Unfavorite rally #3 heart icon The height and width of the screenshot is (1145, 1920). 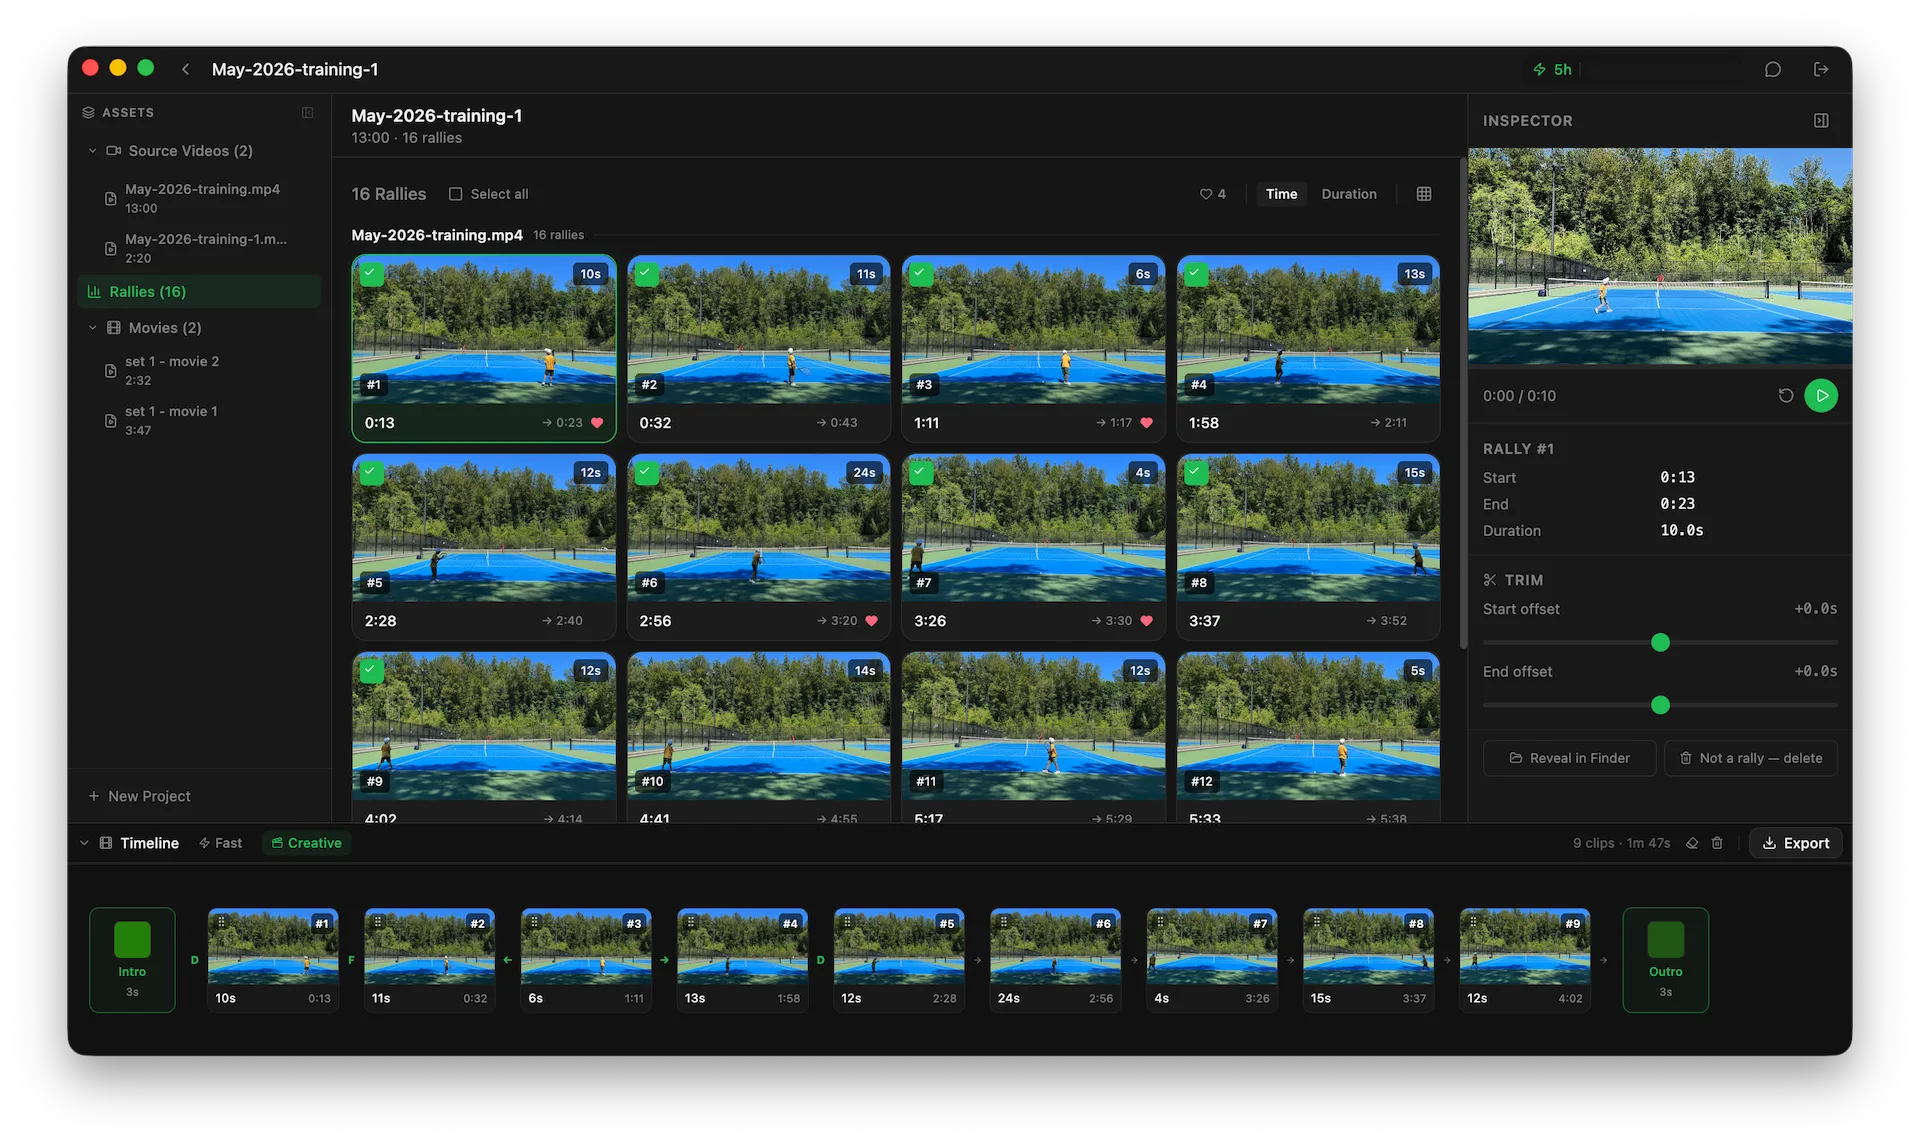click(1146, 423)
